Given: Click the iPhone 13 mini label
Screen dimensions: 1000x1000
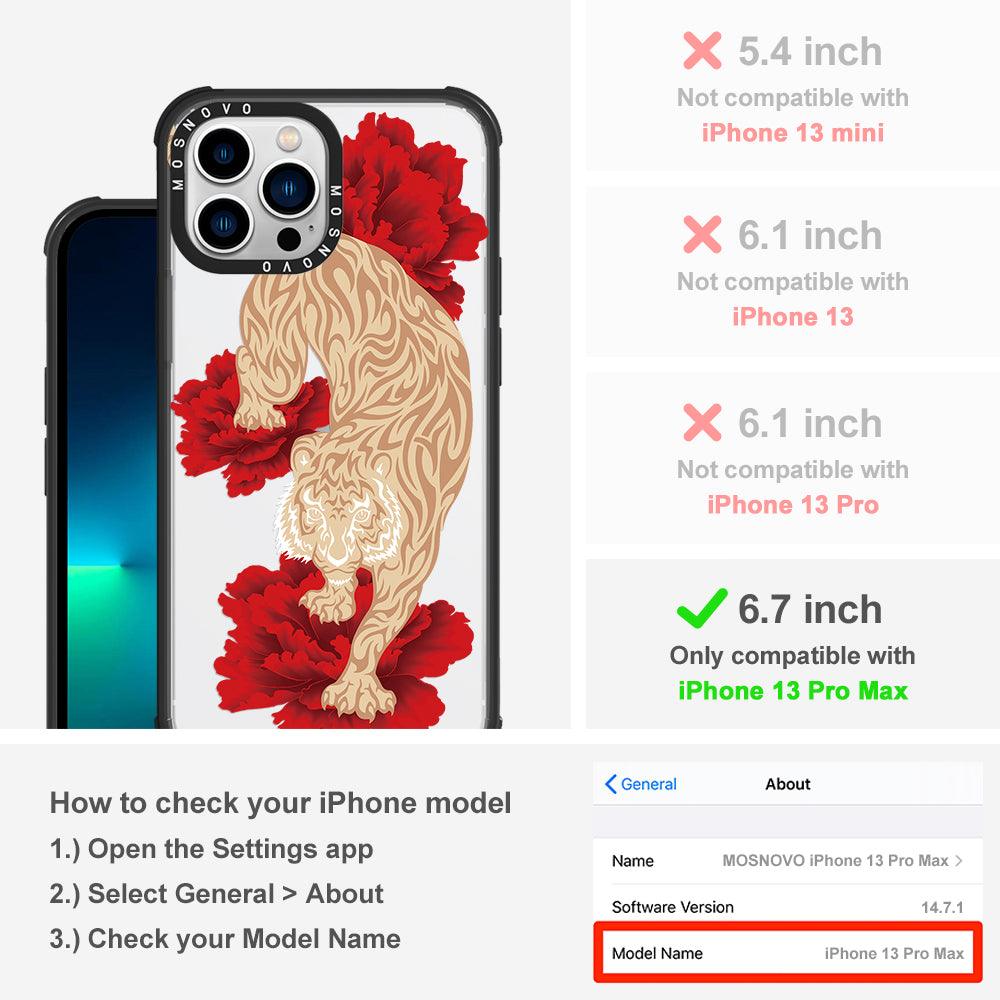Looking at the screenshot, I should pos(793,133).
